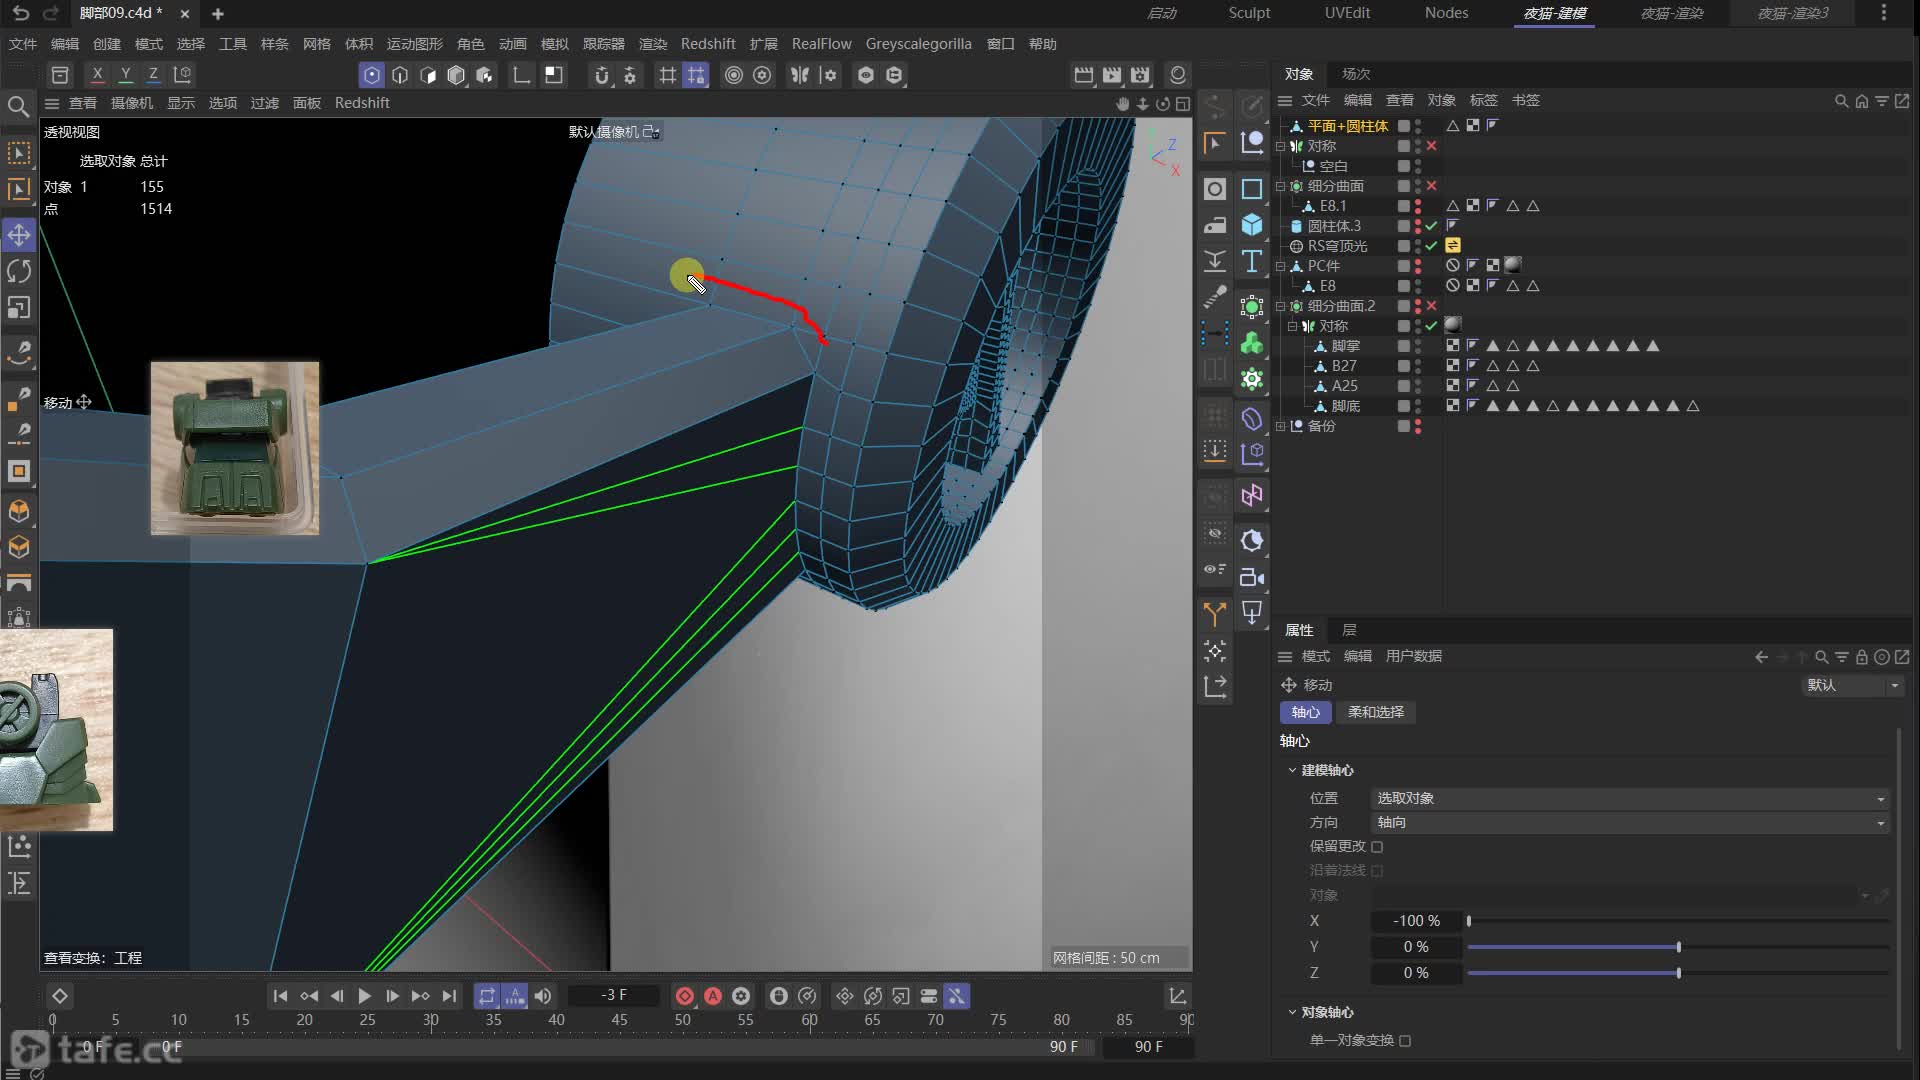Open the 位置 dropdown set to 选取对象

(1629, 798)
